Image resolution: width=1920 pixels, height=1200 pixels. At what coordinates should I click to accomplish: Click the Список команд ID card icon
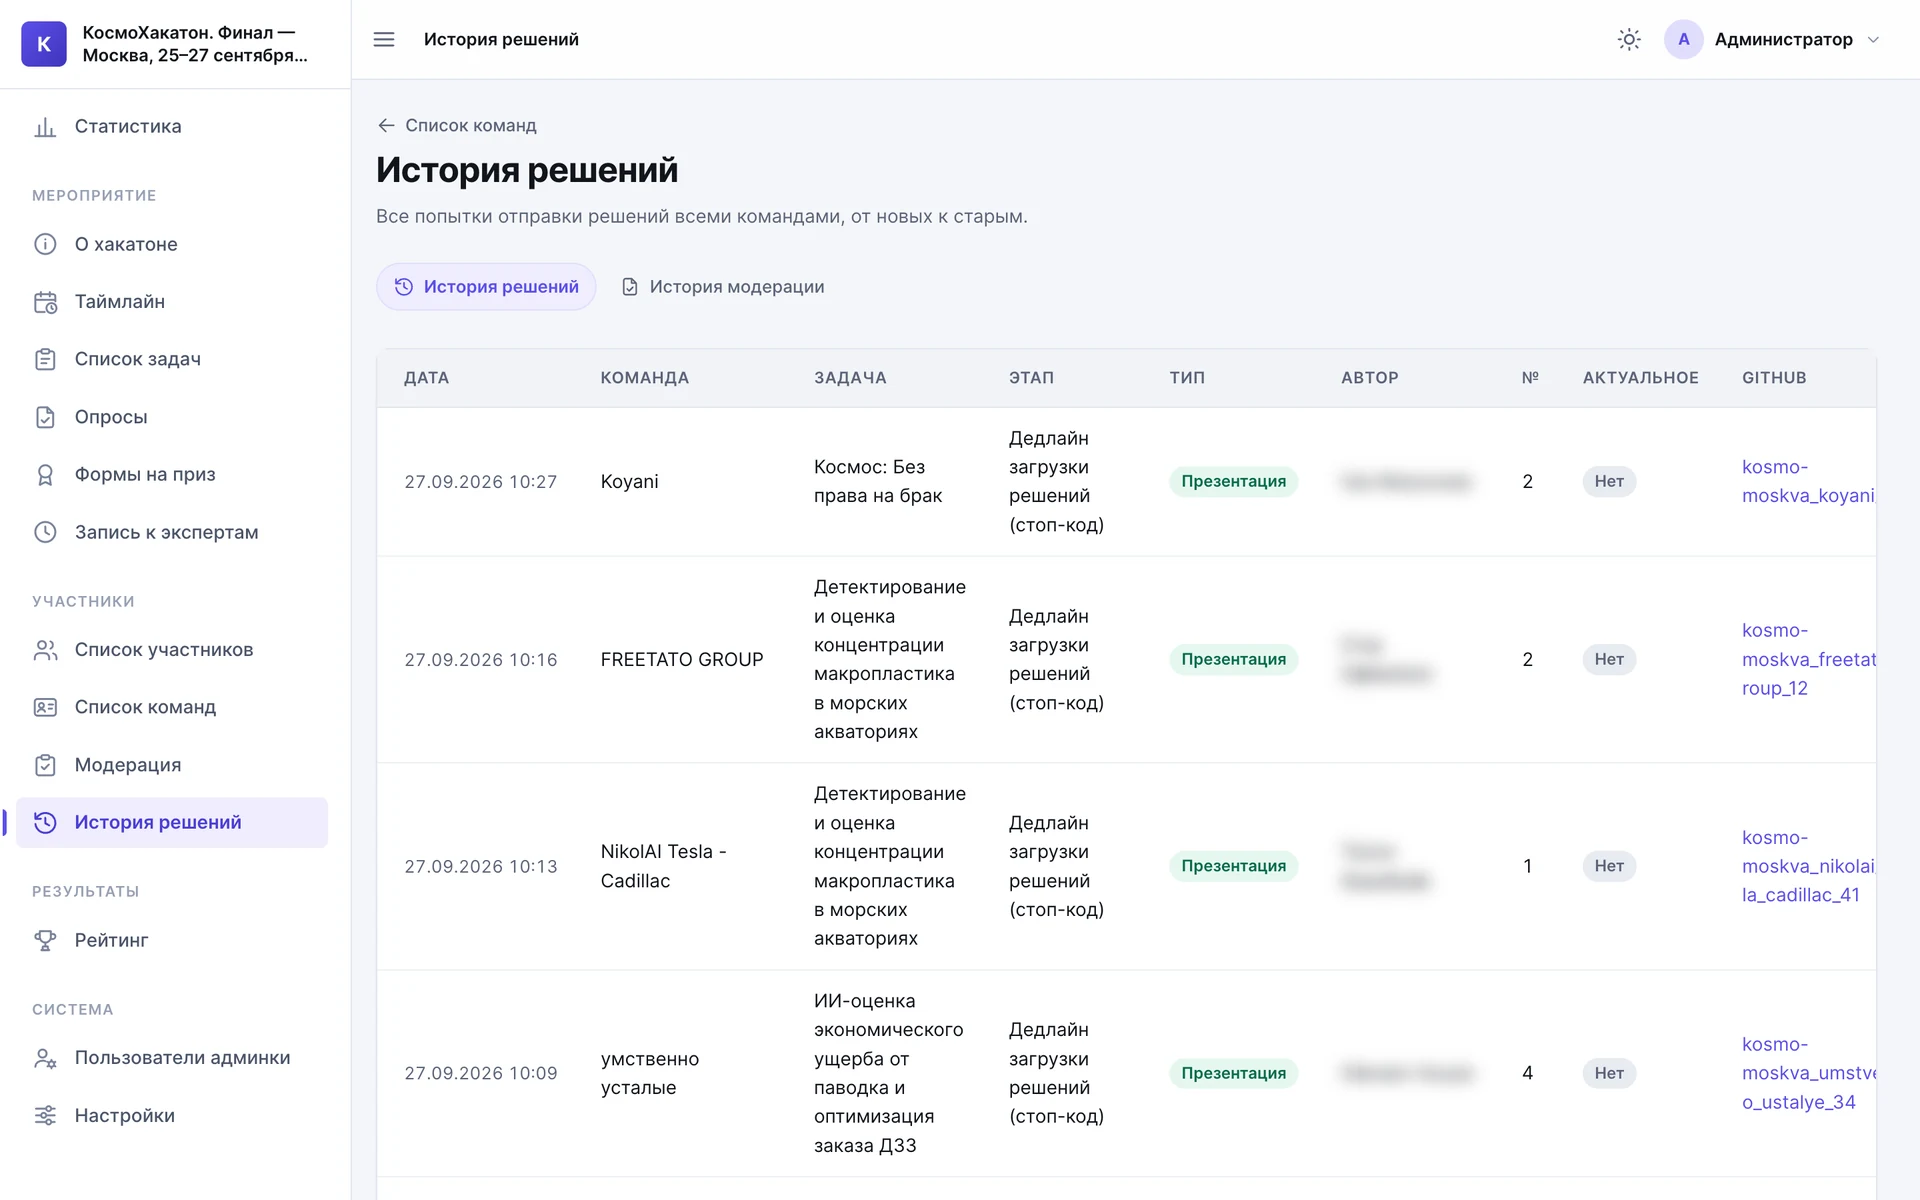pyautogui.click(x=45, y=707)
